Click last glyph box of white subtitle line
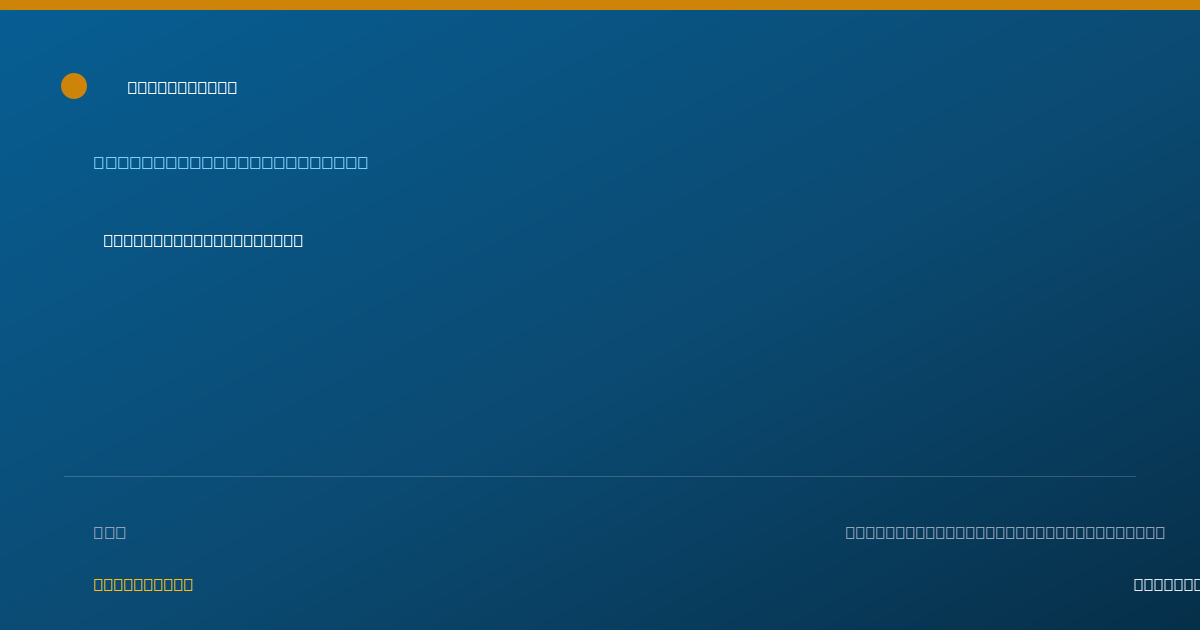The height and width of the screenshot is (630, 1200). click(x=297, y=240)
